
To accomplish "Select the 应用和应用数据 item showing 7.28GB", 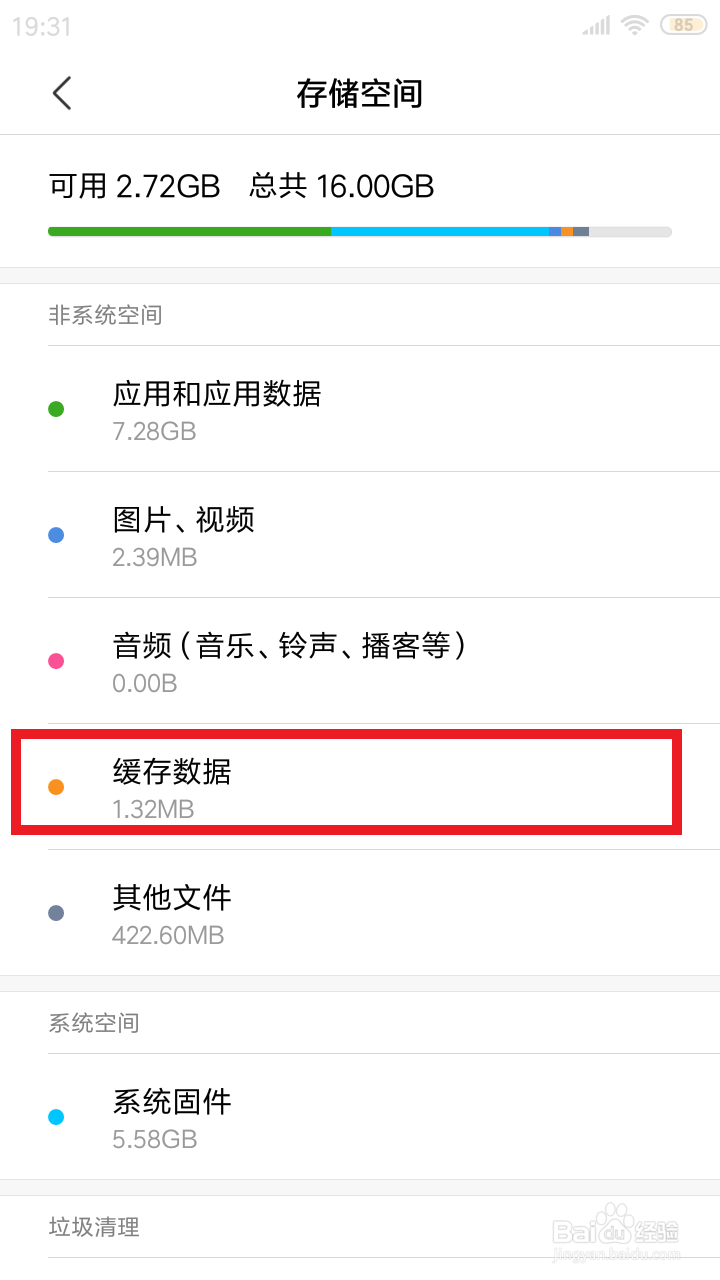I will tap(300, 410).
